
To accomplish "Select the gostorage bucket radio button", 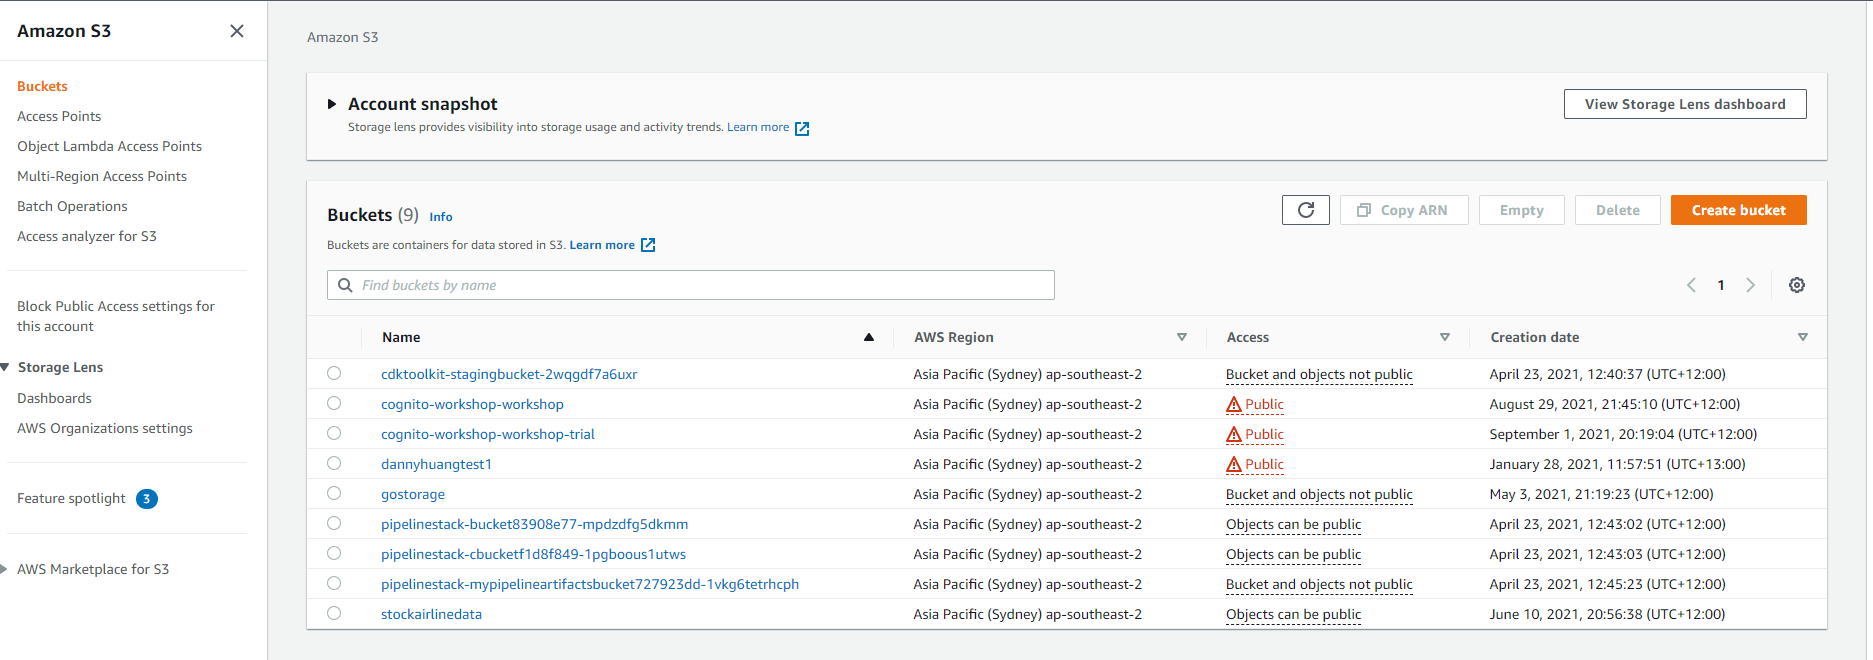I will [334, 493].
